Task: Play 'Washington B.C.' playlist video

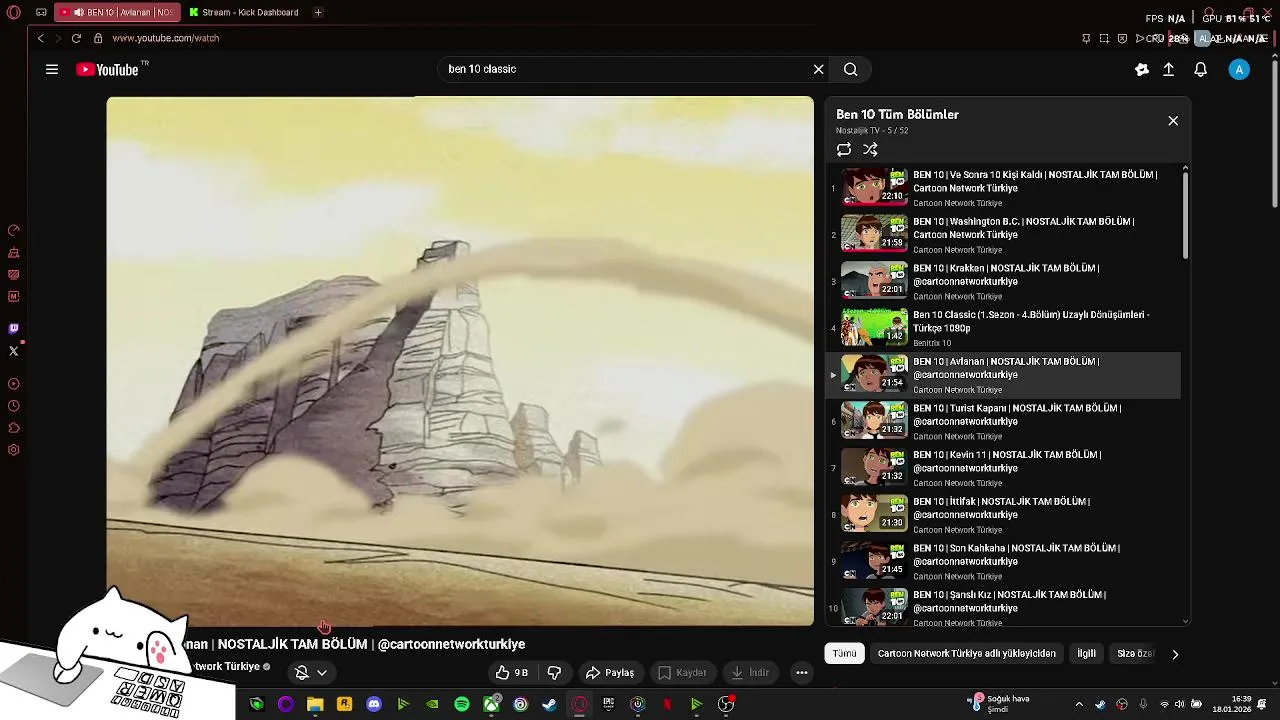Action: [1005, 235]
